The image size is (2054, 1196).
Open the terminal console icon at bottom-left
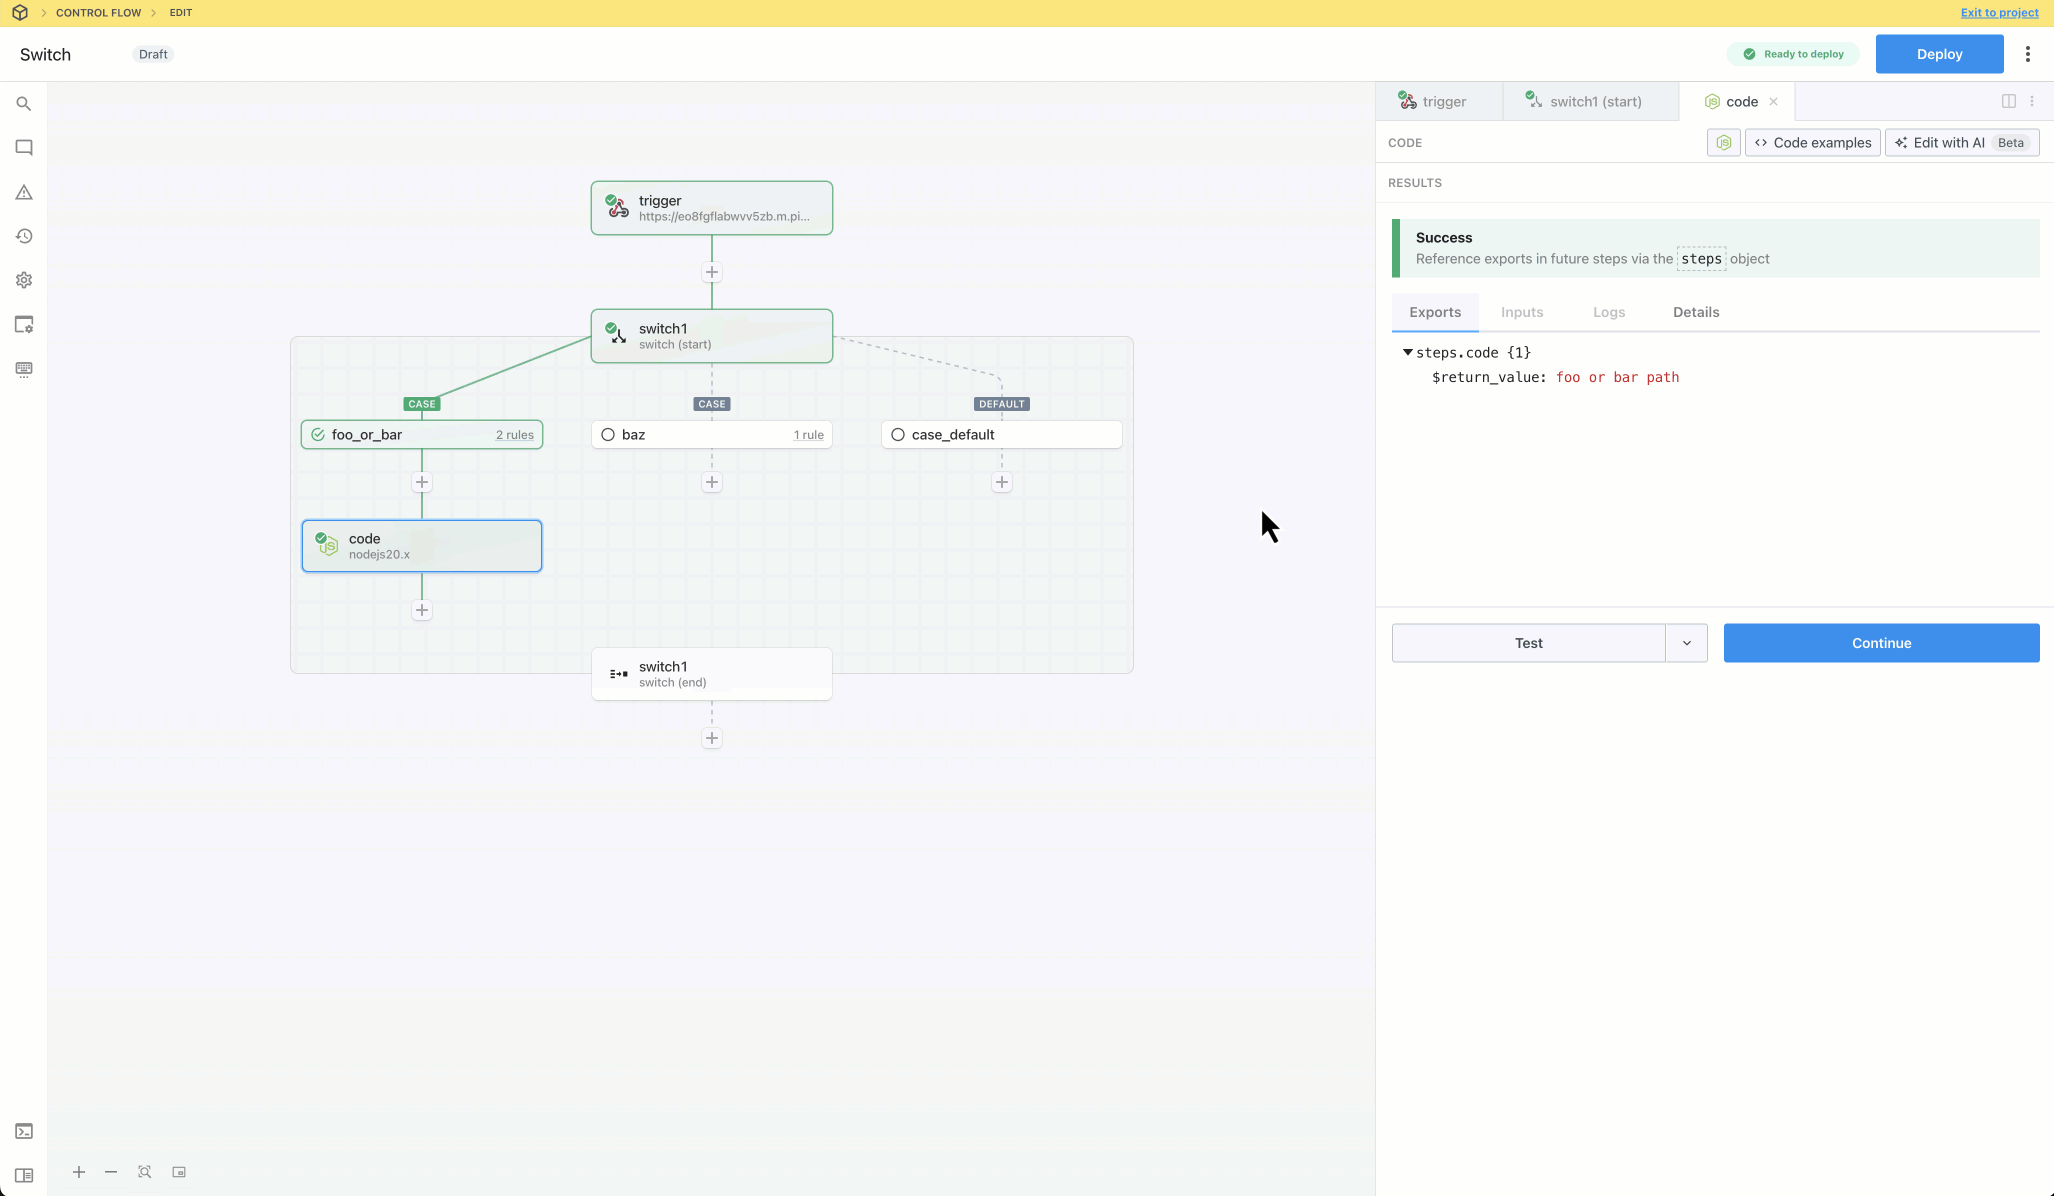tap(24, 1131)
